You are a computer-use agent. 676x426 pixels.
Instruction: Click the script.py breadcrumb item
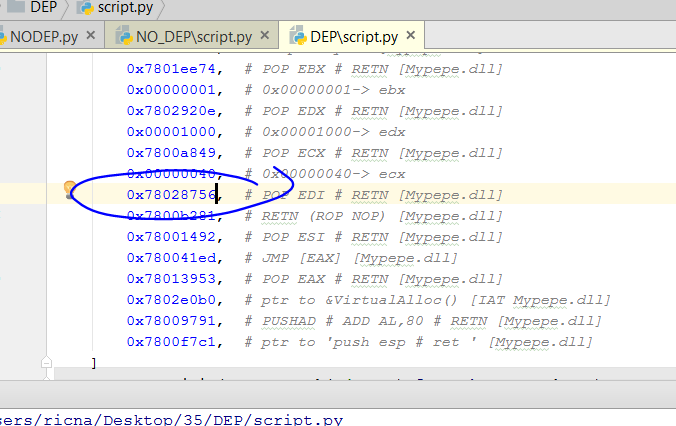pos(124,6)
